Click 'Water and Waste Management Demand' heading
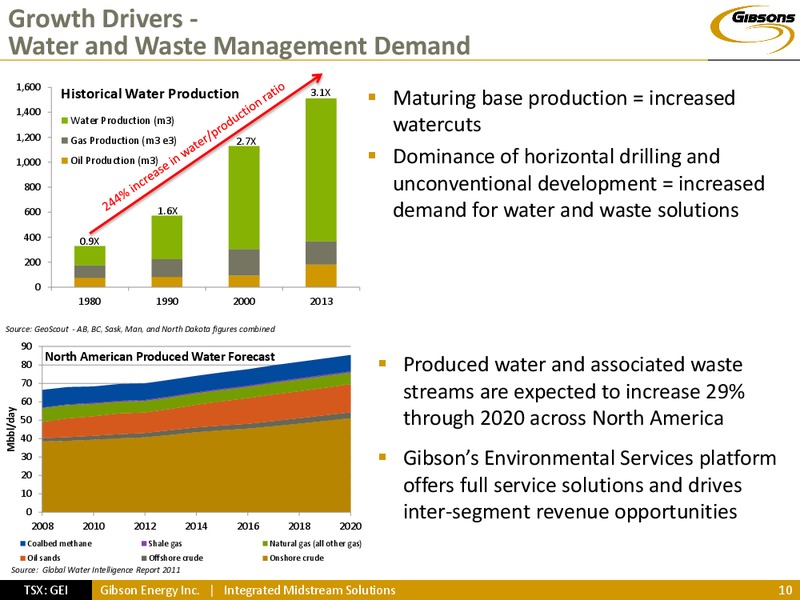The height and width of the screenshot is (600, 800). coord(239,45)
